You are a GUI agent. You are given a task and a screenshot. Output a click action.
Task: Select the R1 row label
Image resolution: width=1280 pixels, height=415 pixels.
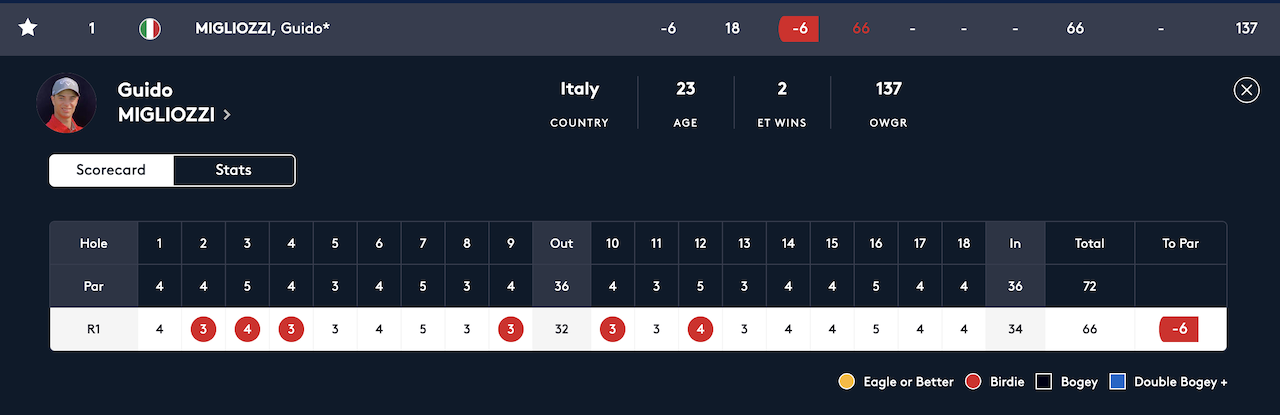coord(93,329)
